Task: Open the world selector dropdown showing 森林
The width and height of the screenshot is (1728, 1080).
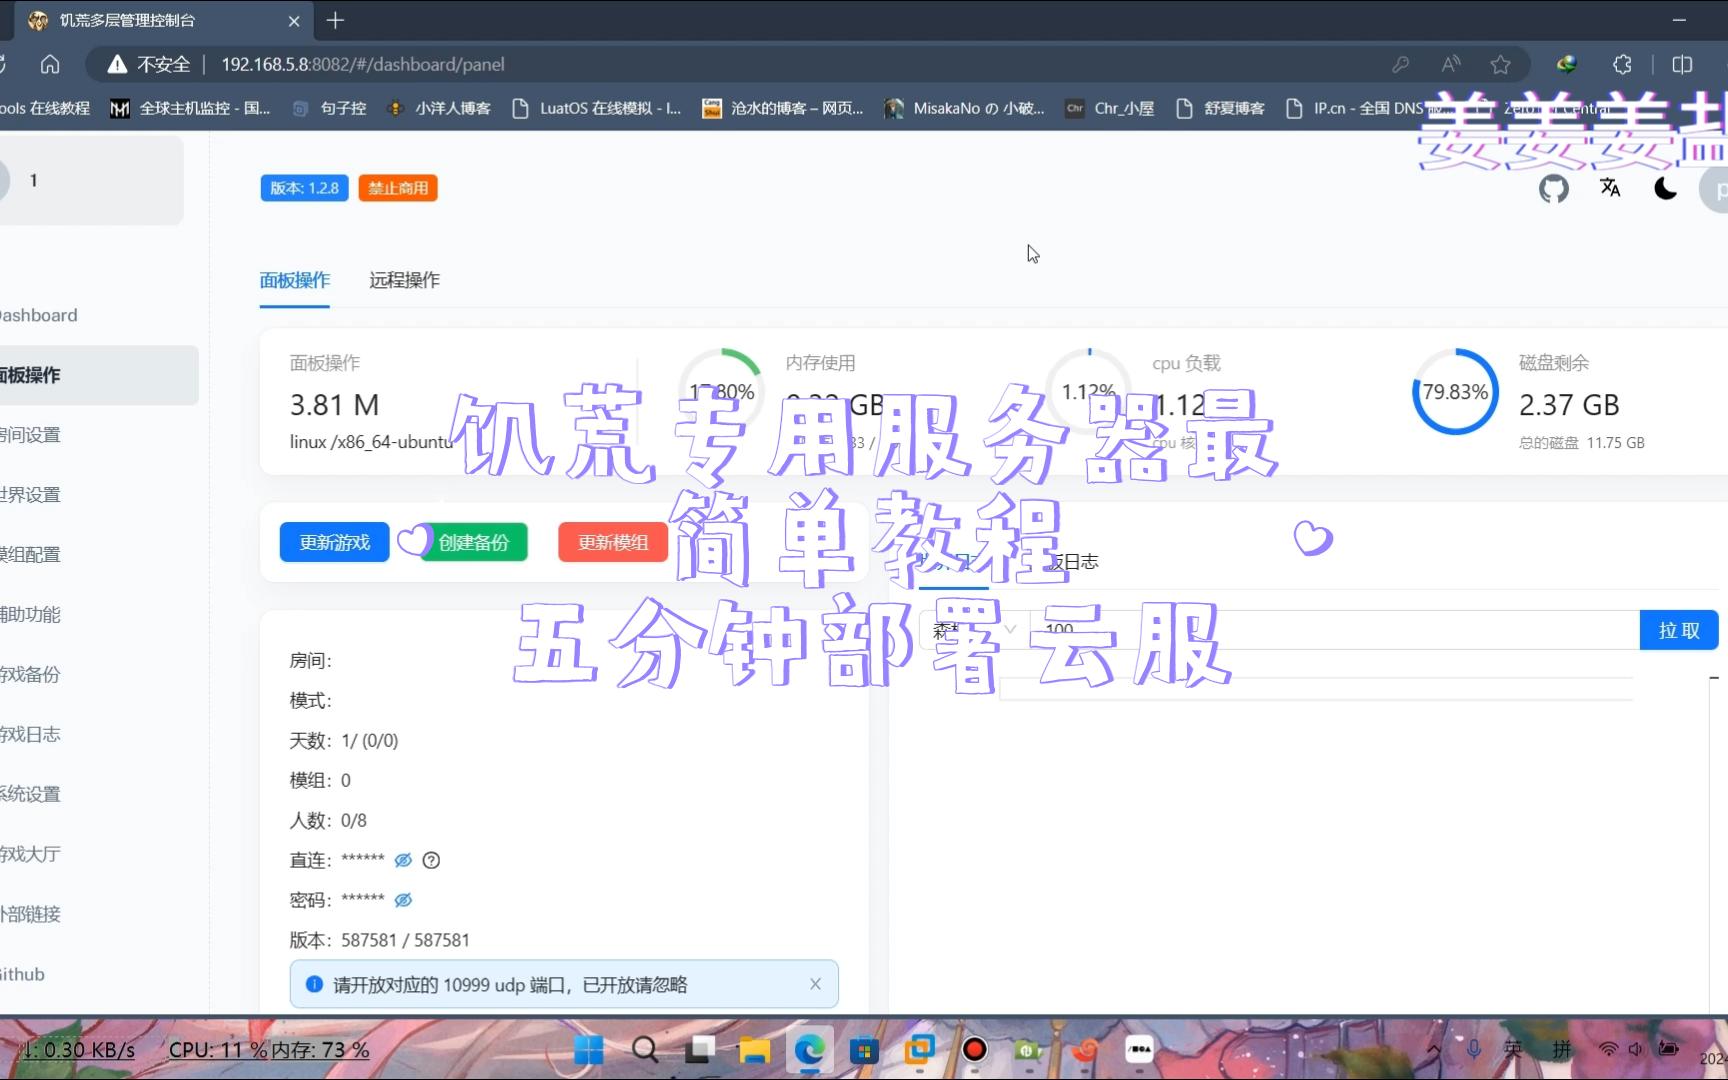Action: pyautogui.click(x=975, y=629)
